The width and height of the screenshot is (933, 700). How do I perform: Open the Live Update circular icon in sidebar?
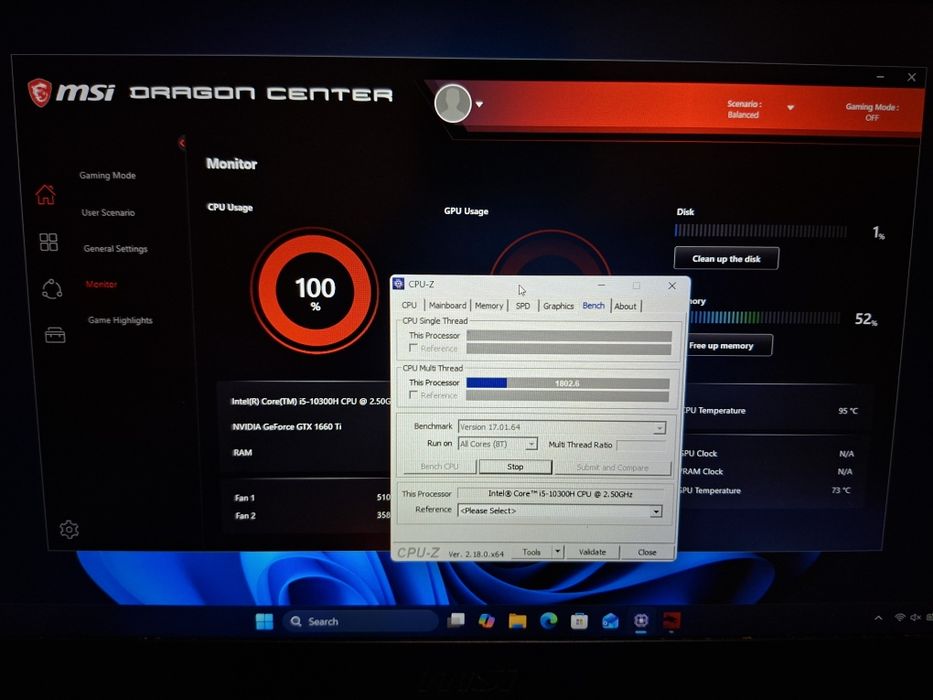[52, 289]
